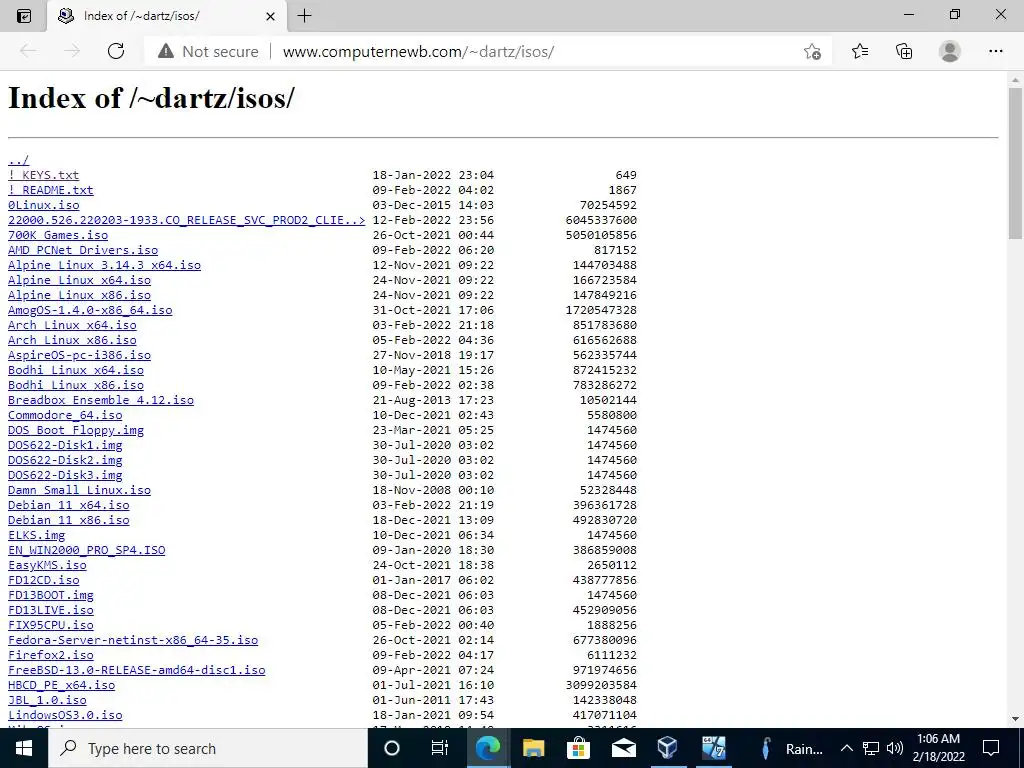Open Breadbox_Ensemble_4.12.iso link
This screenshot has width=1024, height=768.
click(x=101, y=400)
